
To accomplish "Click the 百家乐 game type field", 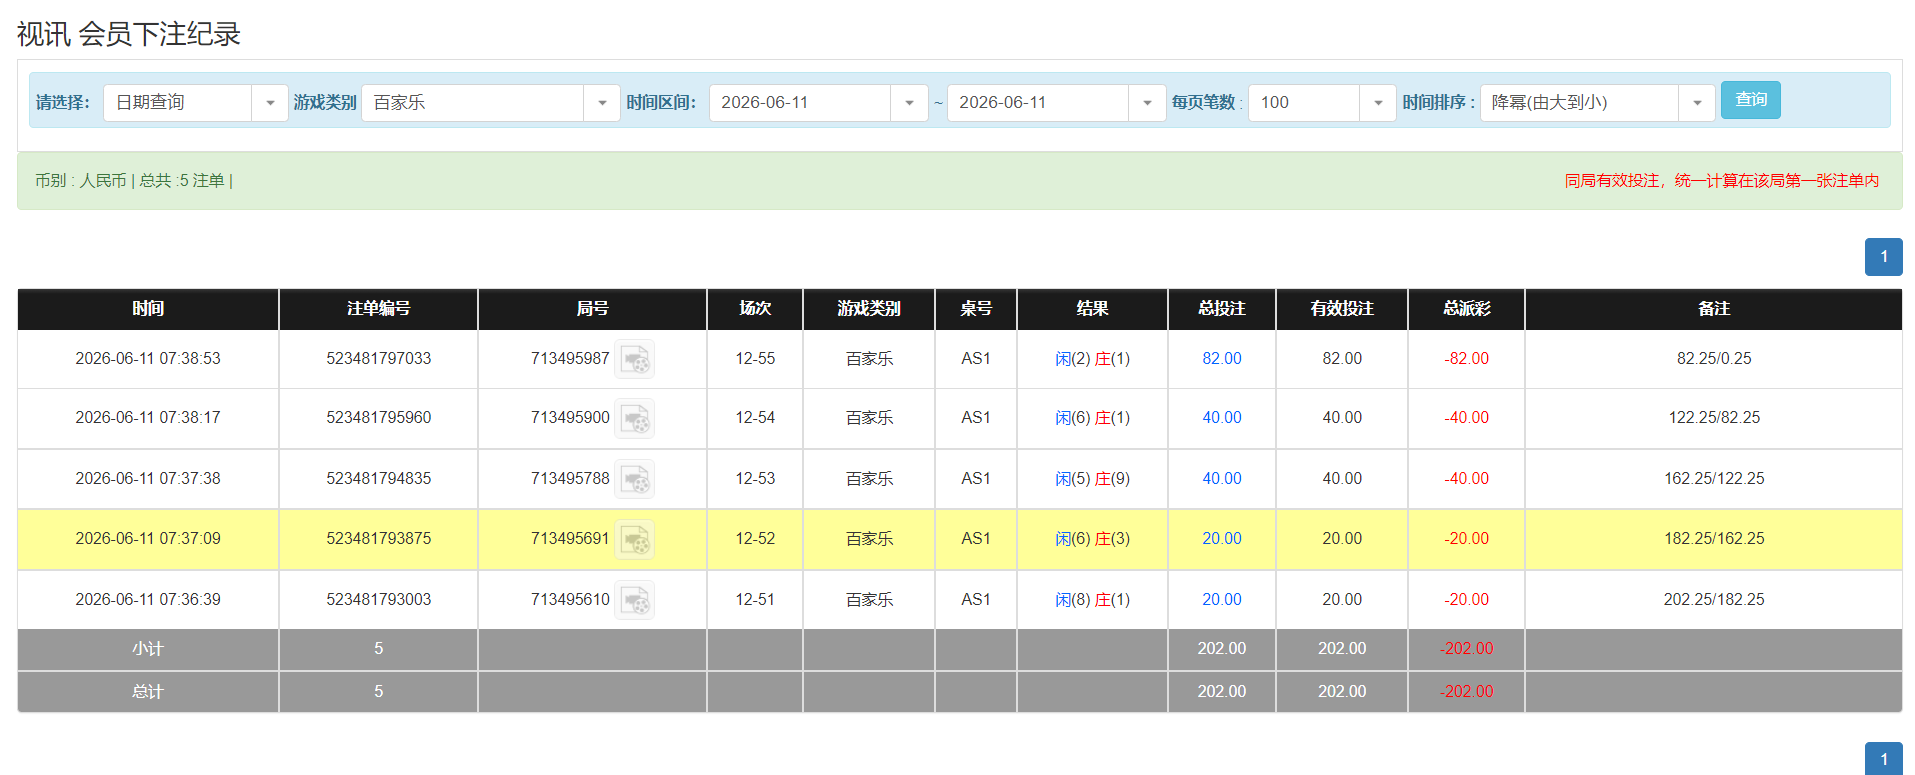I will tap(473, 103).
